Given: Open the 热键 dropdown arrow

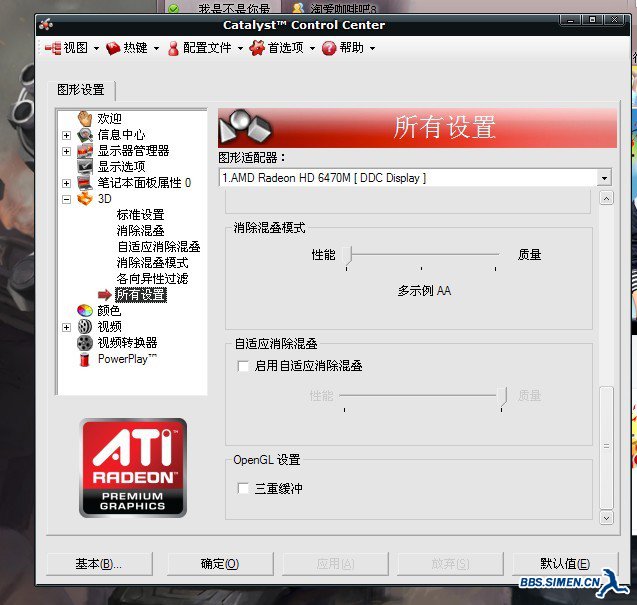Looking at the screenshot, I should pos(156,48).
